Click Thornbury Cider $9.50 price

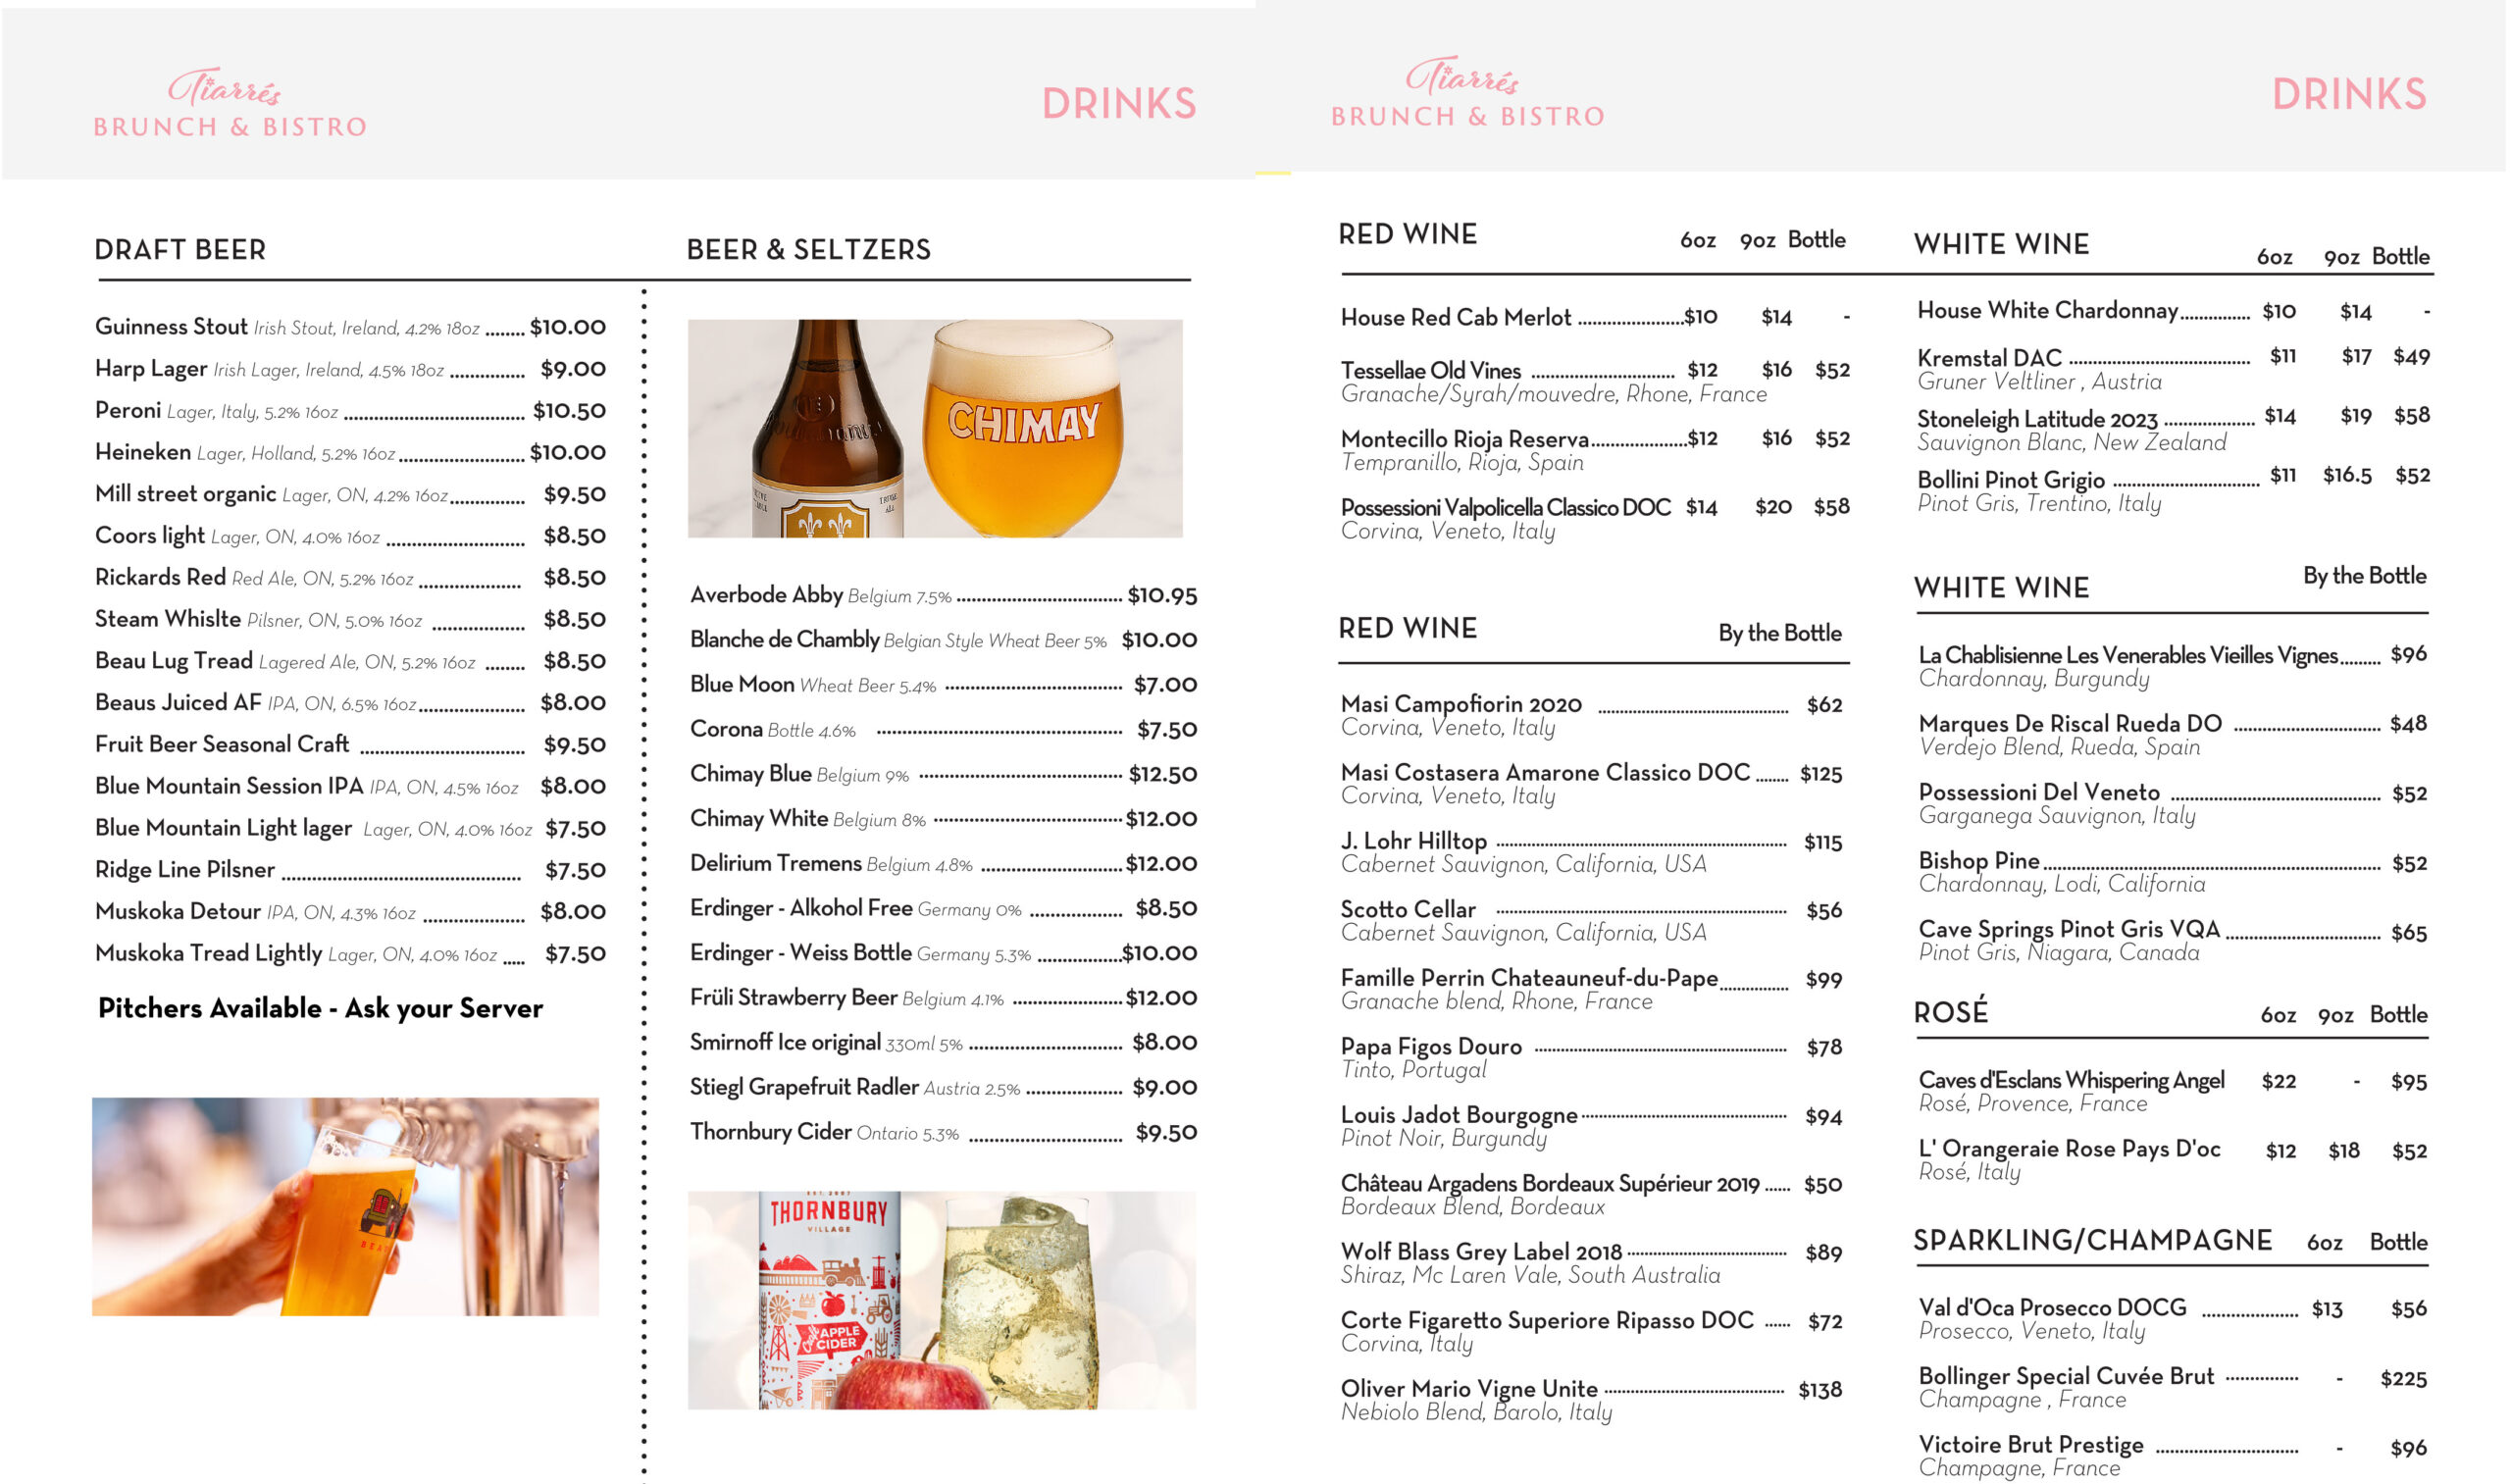point(1166,1133)
